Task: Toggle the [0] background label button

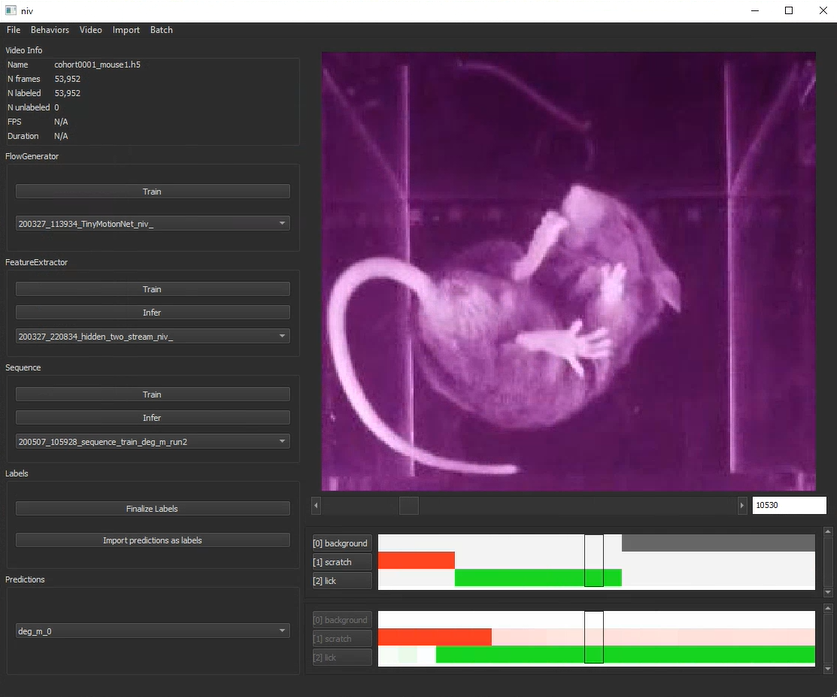Action: [x=341, y=543]
